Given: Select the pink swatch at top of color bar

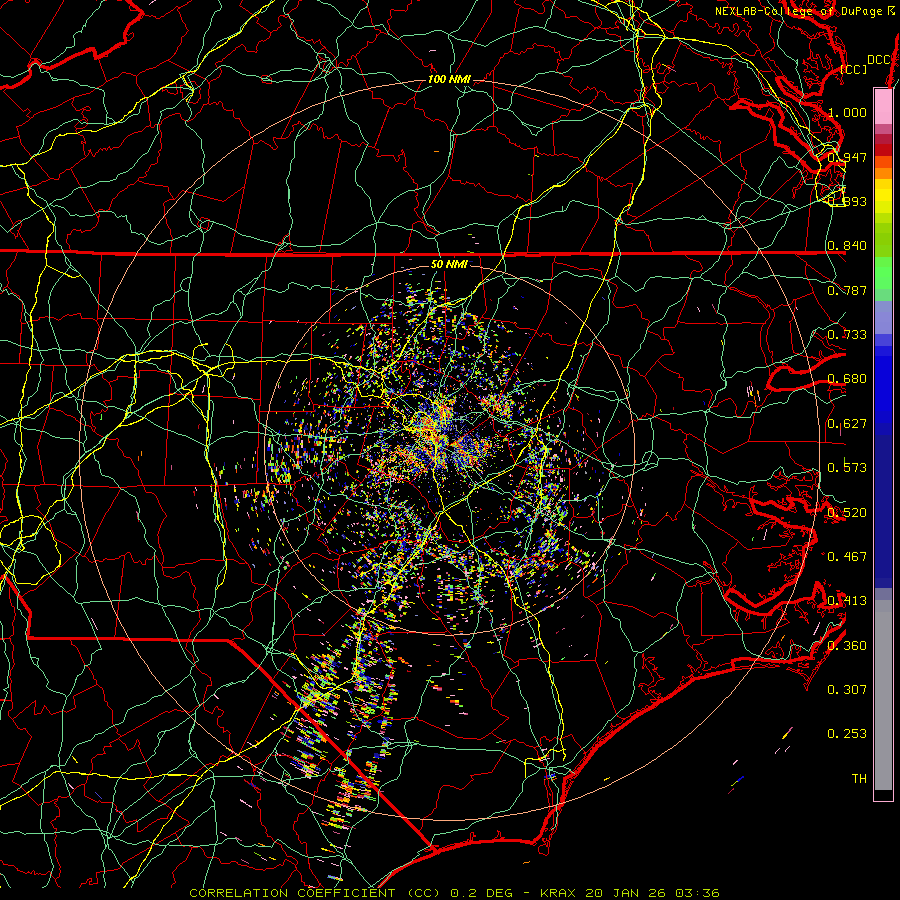Looking at the screenshot, I should click(x=883, y=106).
